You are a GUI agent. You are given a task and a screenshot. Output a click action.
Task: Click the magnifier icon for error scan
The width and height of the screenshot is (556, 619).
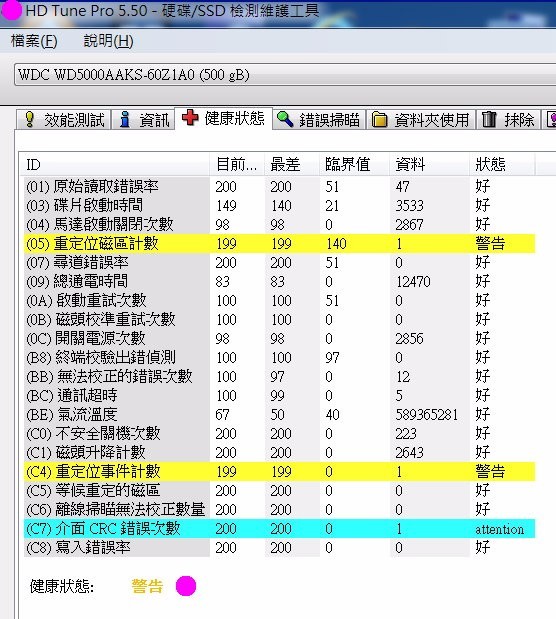(x=285, y=119)
